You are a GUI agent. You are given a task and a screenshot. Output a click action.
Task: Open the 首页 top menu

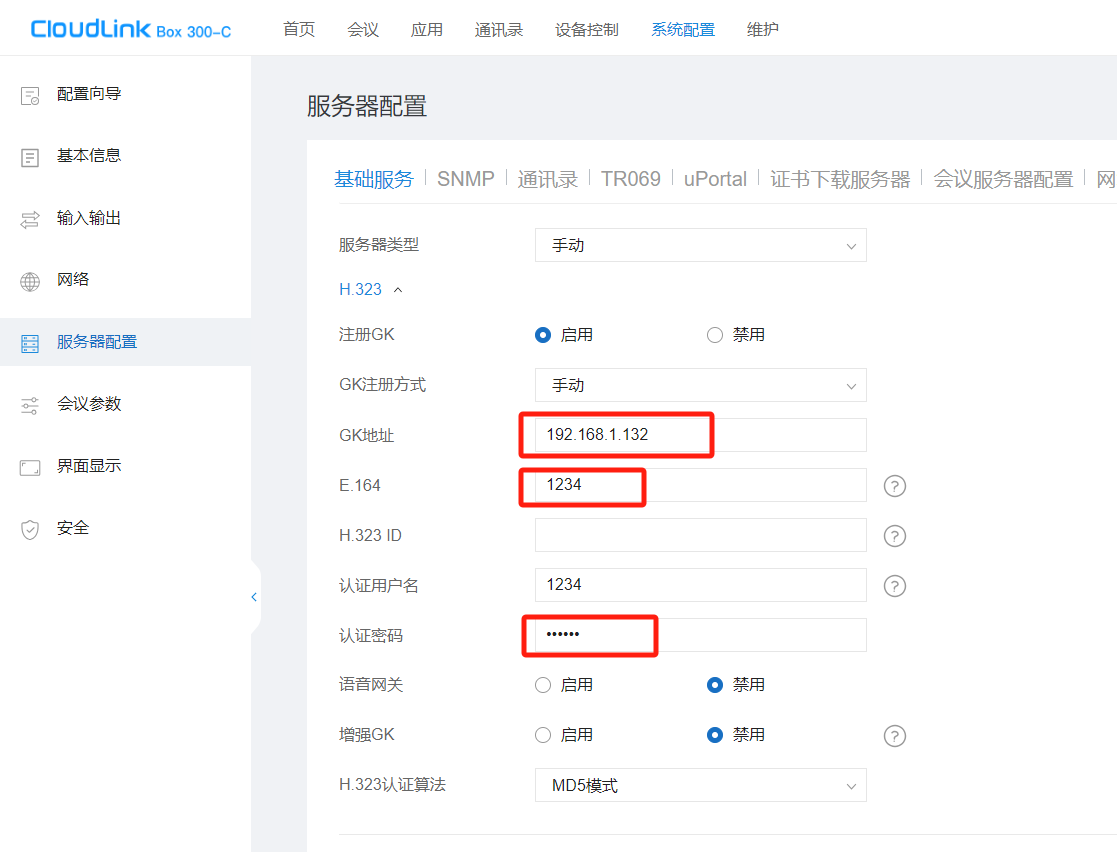click(x=299, y=29)
